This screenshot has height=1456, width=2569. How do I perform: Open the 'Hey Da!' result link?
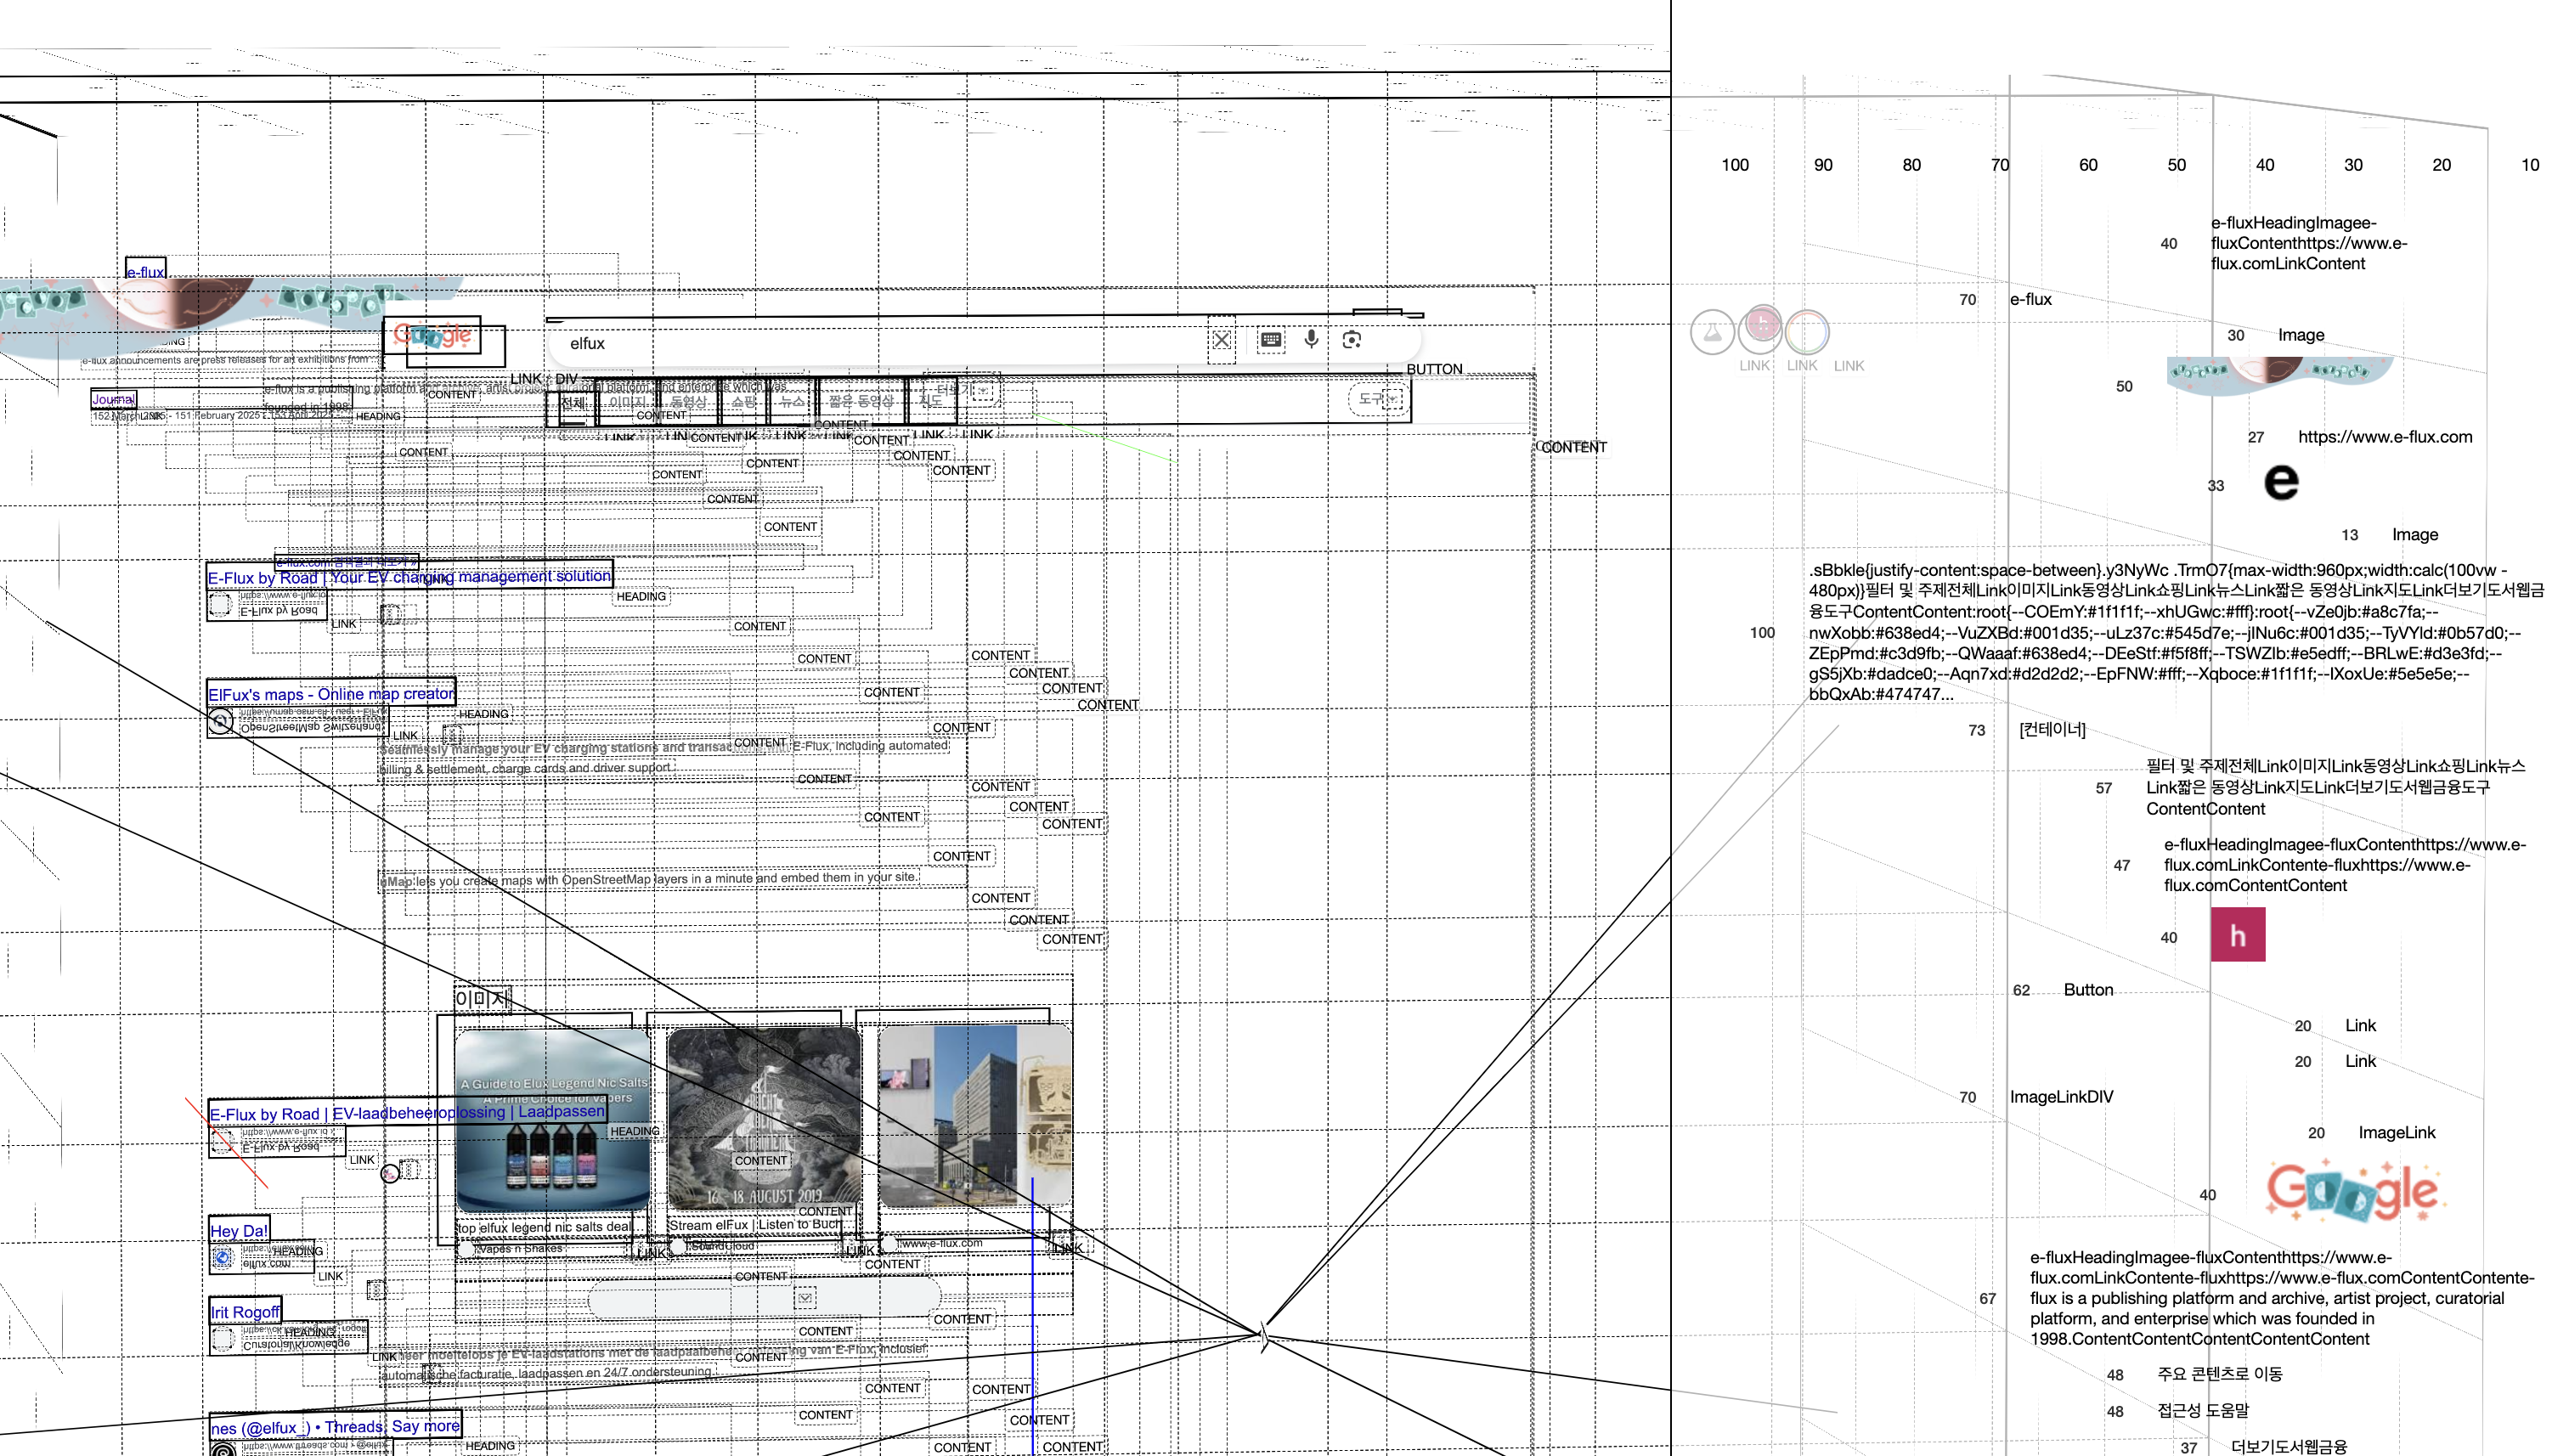239,1231
